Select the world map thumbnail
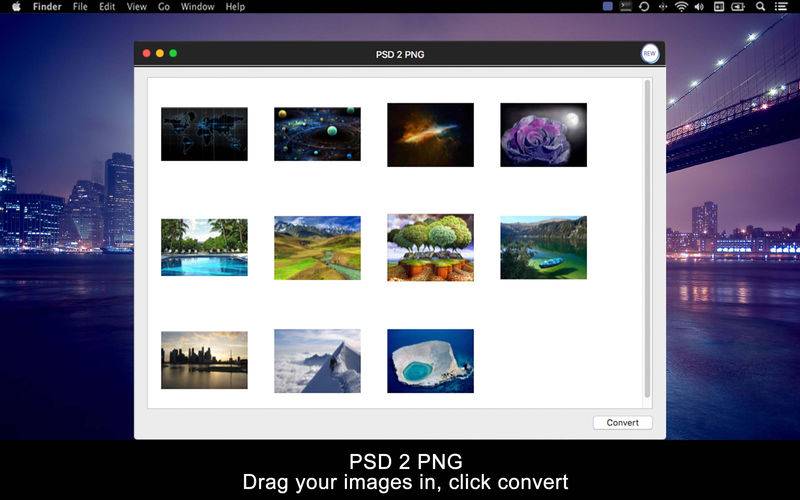The height and width of the screenshot is (500, 800). pyautogui.click(x=204, y=134)
